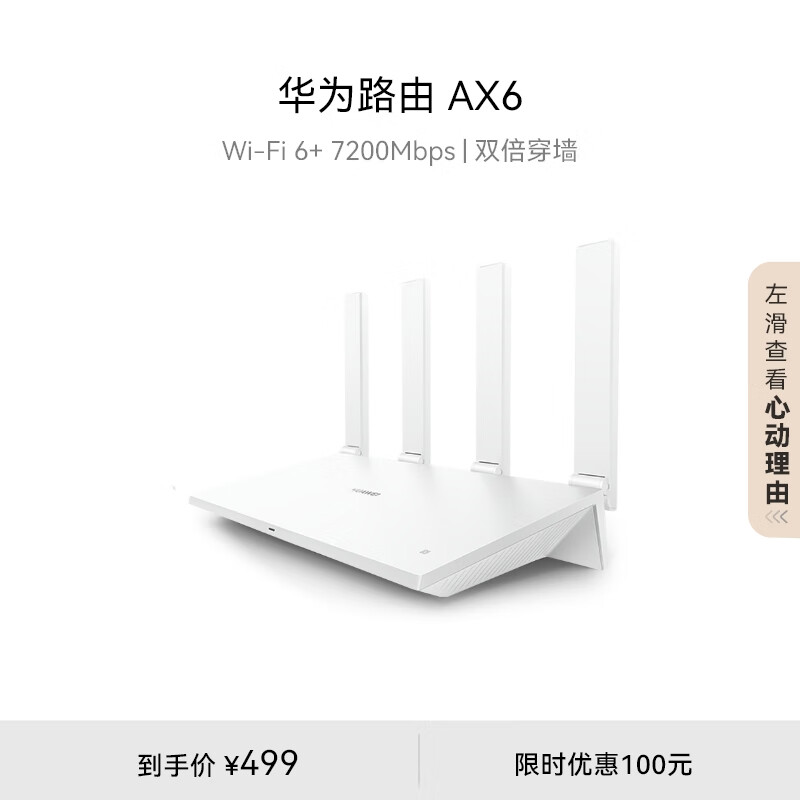Click the Wi-Fi 6+ 7200Mbps spec text
The image size is (800, 800).
pos(338,152)
